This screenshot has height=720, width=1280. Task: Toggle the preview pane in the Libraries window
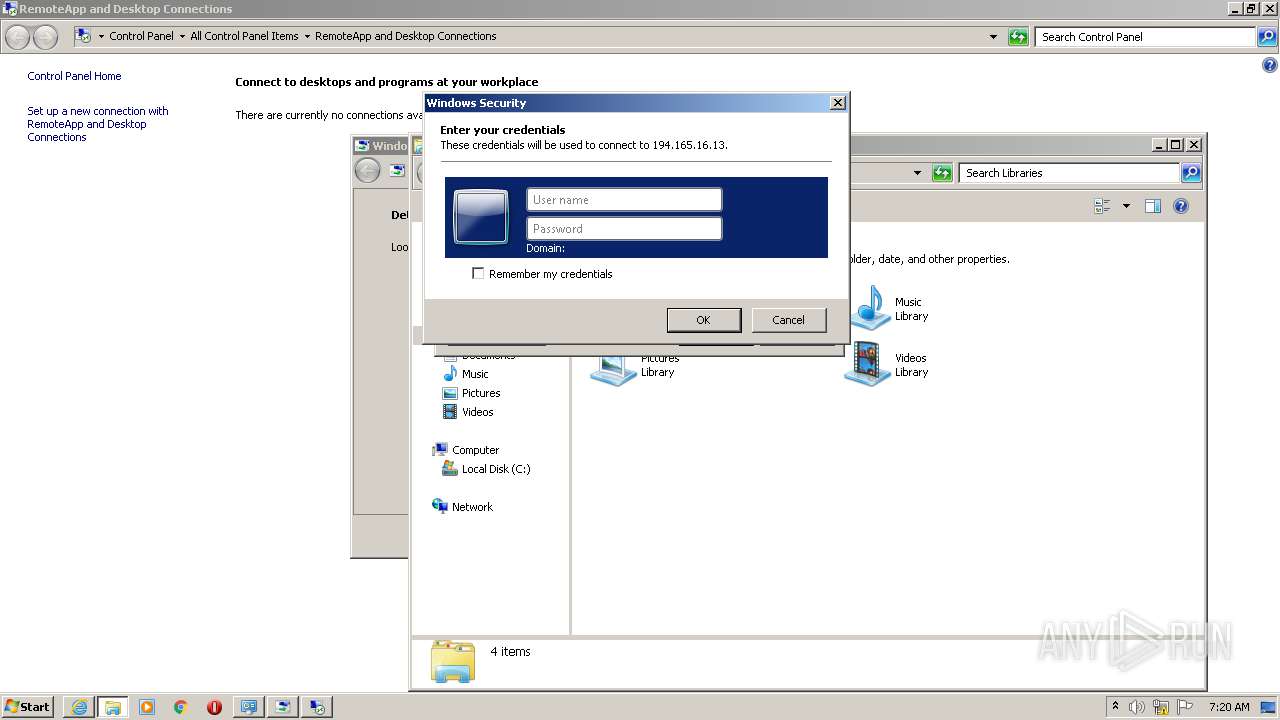(1152, 206)
